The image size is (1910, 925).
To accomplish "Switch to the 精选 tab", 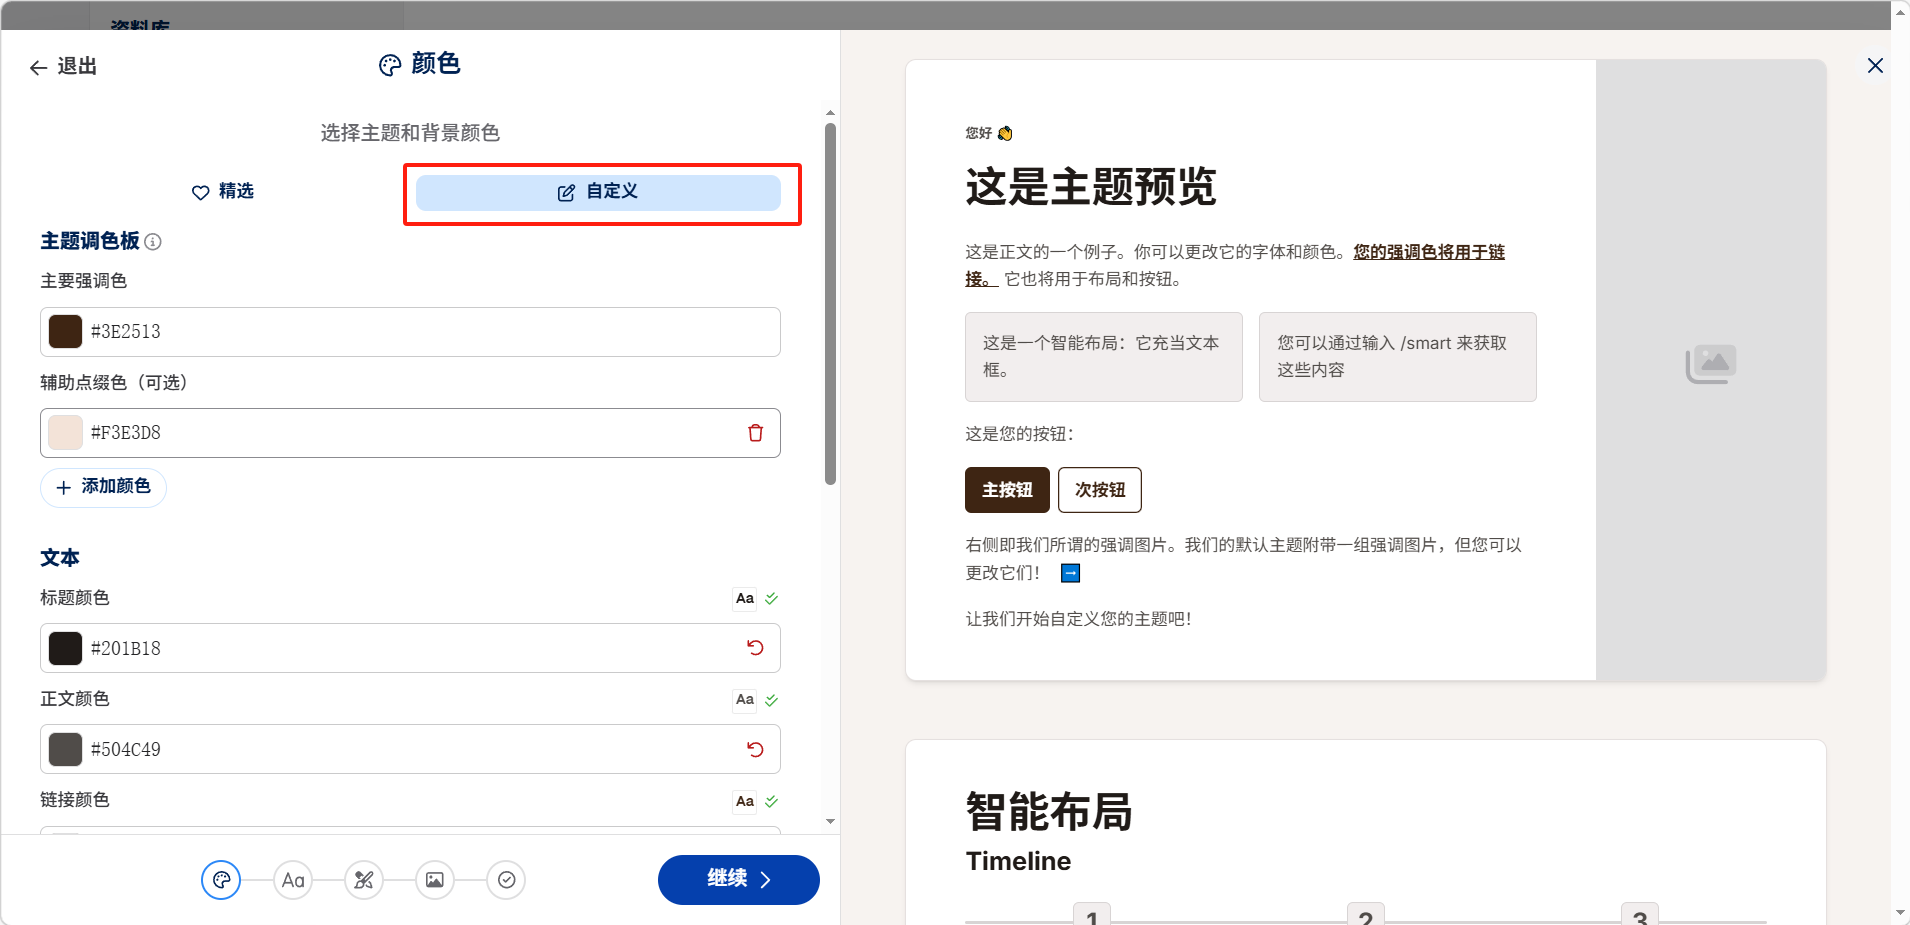I will pyautogui.click(x=223, y=192).
